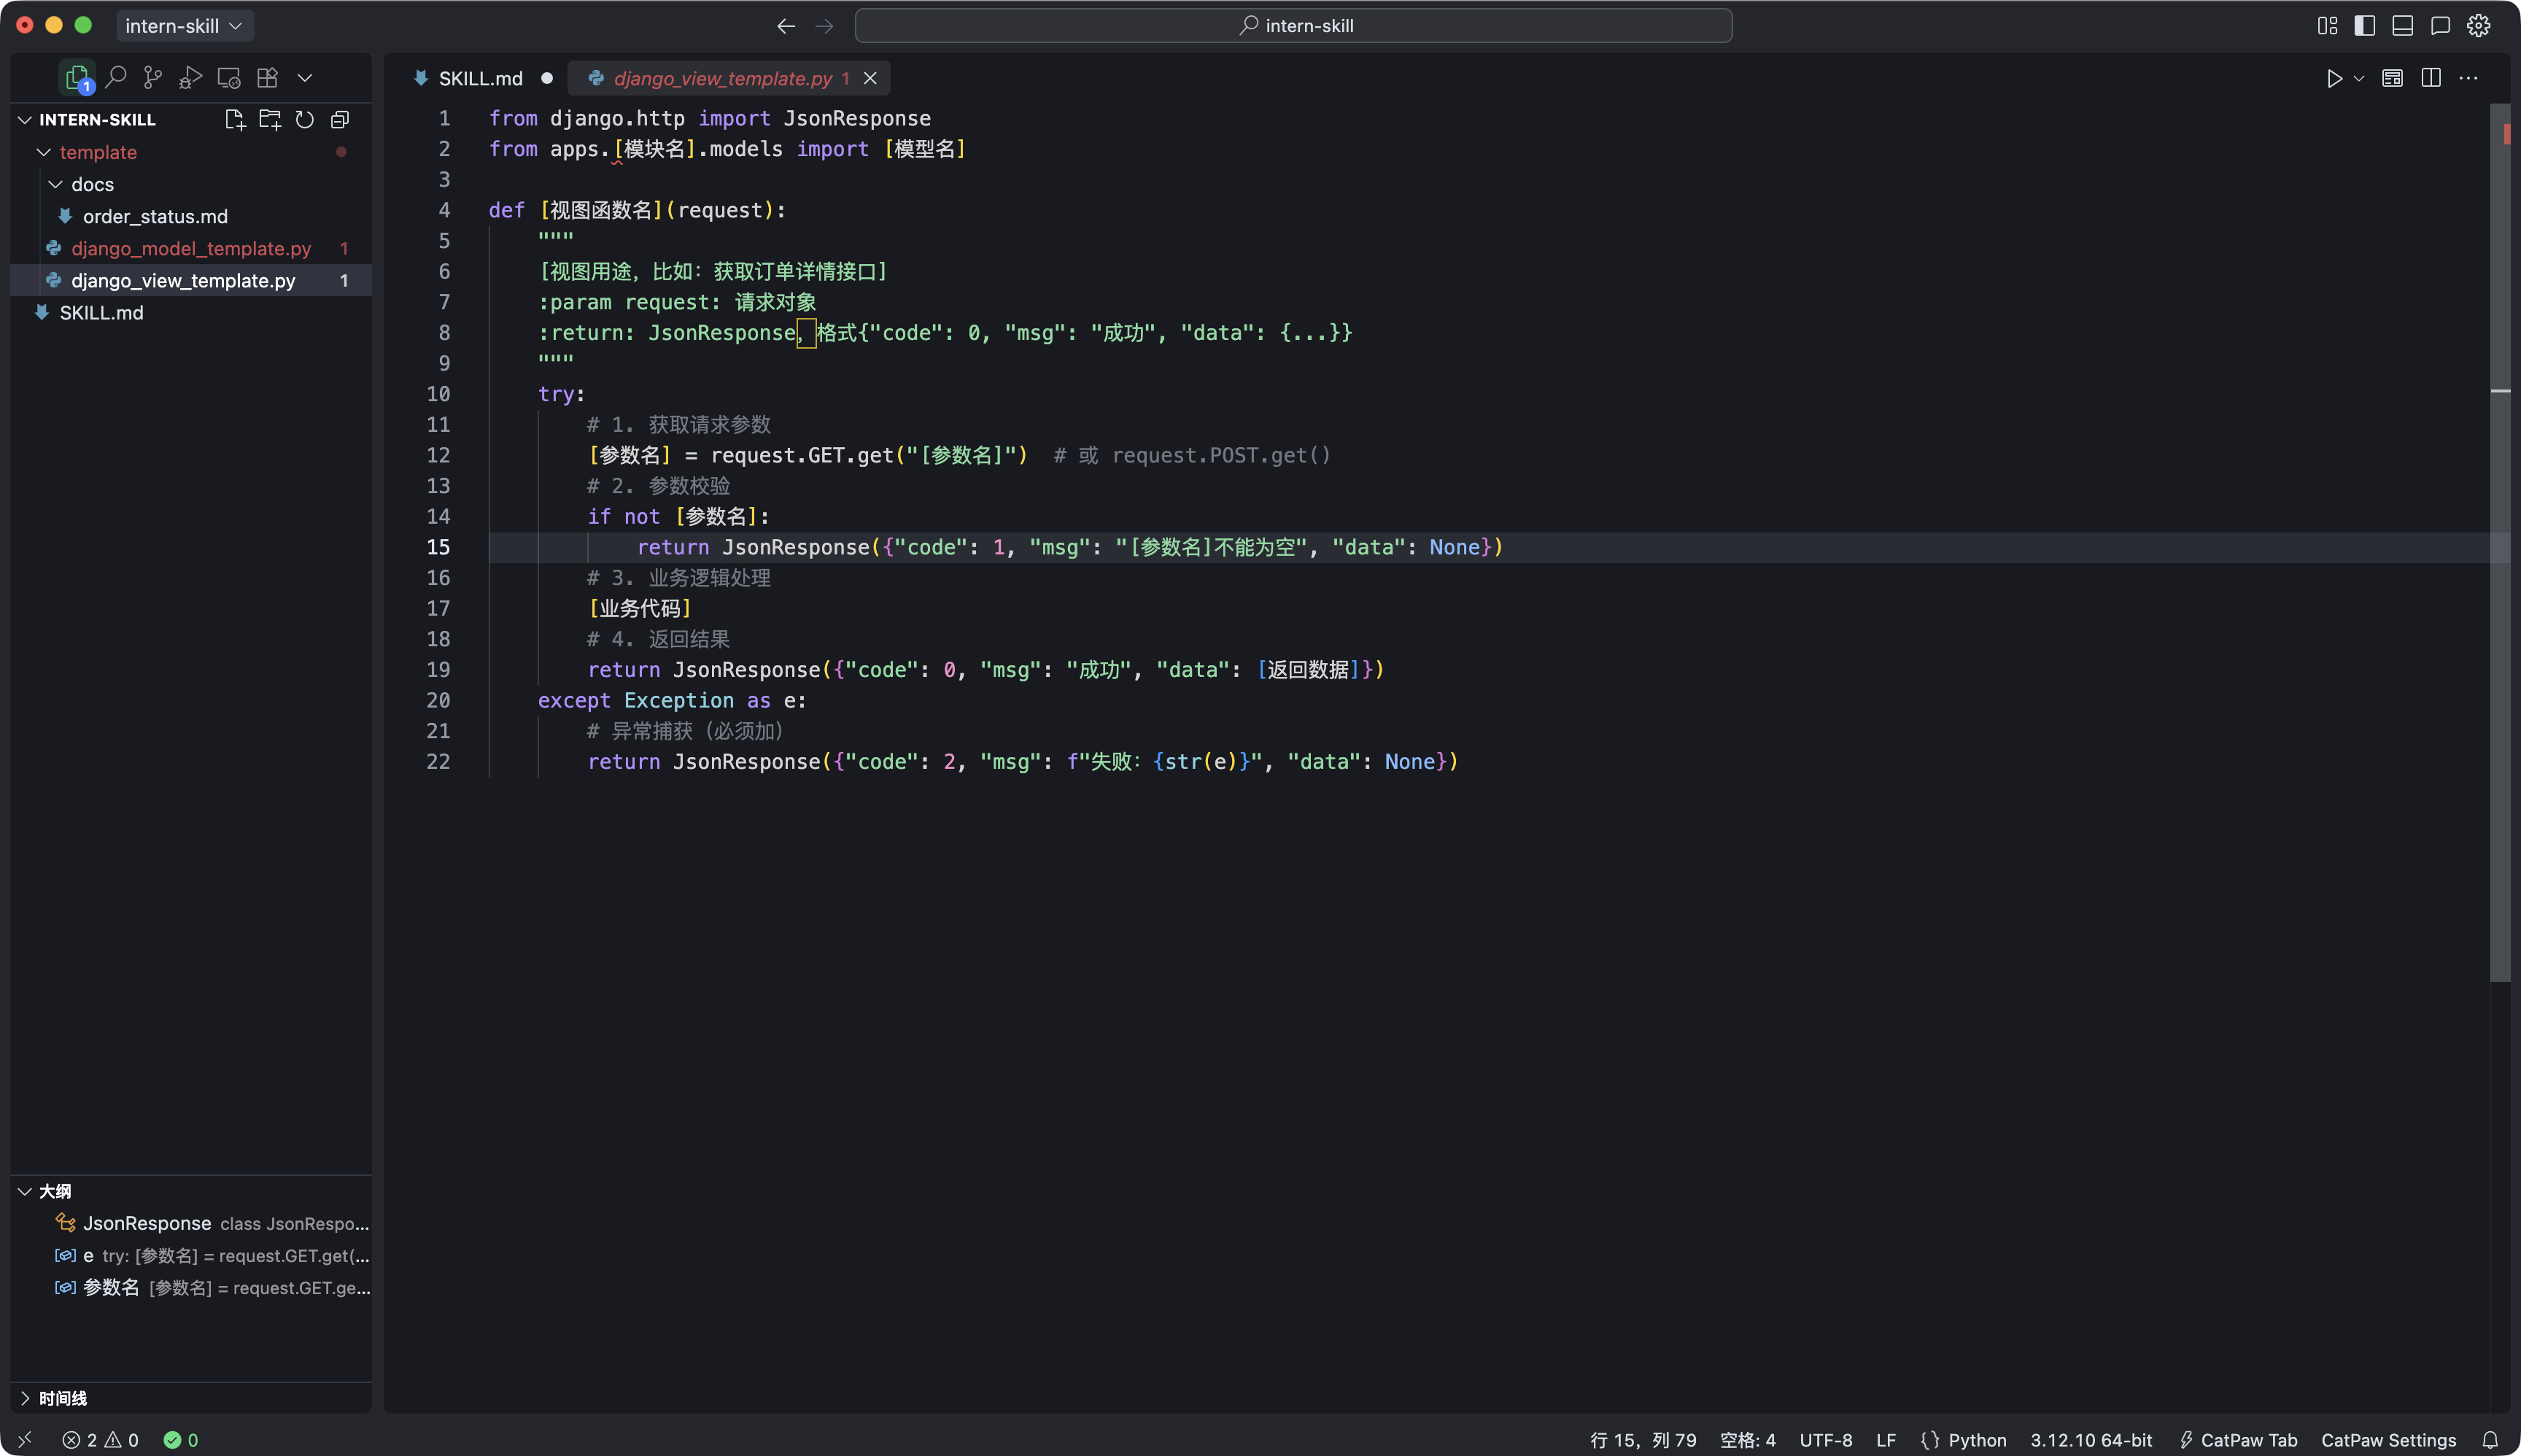
Task: Refresh the explorer file tree
Action: [305, 120]
